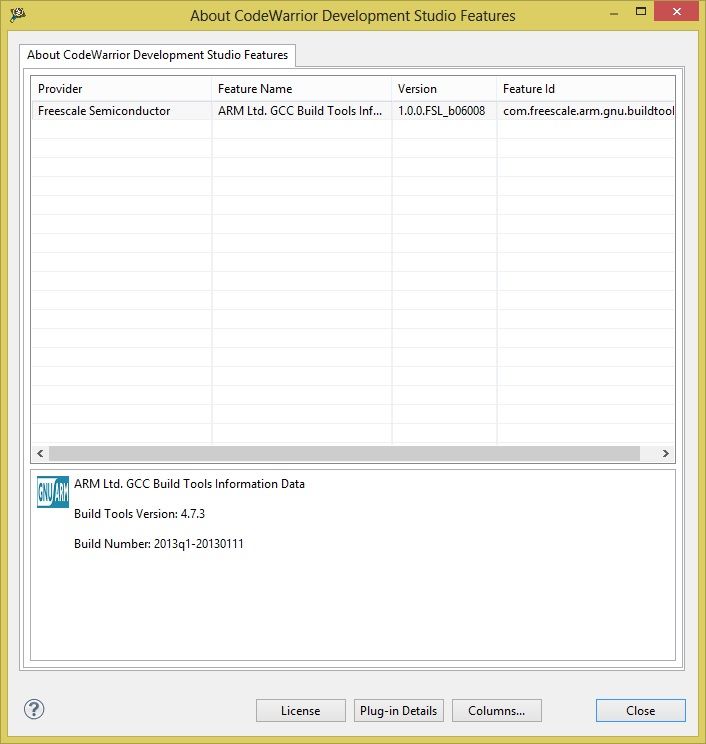Select the About CodeWarrior Development Studio Features tab
This screenshot has height=744, width=706.
158,55
